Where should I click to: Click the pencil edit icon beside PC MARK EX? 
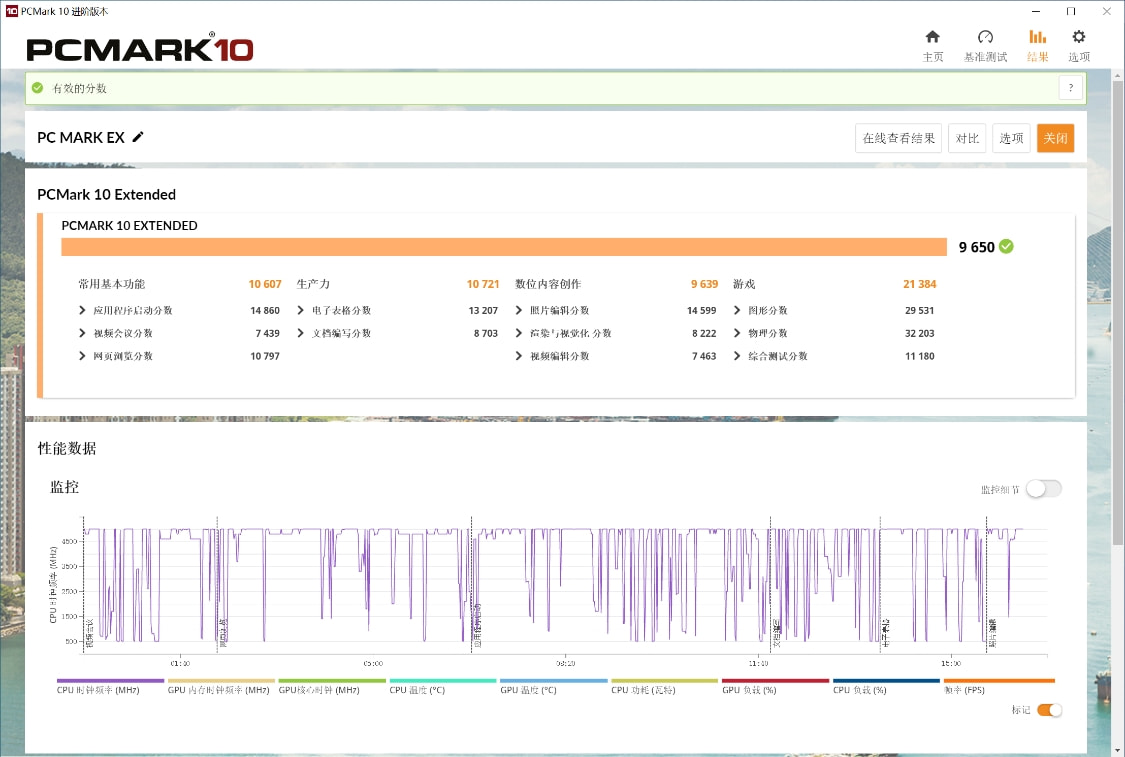pos(138,137)
